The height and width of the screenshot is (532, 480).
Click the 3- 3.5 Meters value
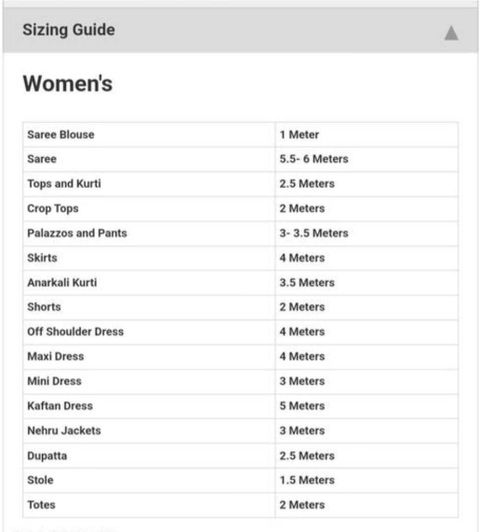314,233
